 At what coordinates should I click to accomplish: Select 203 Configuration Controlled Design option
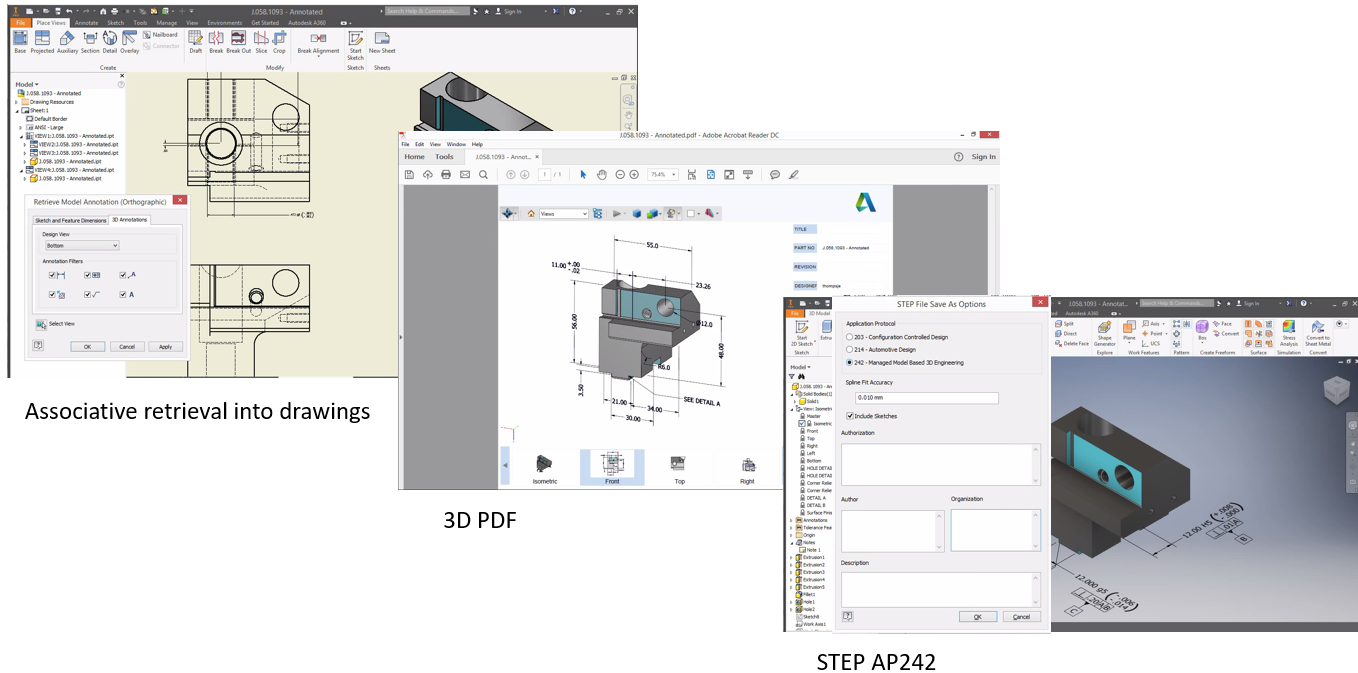click(850, 338)
